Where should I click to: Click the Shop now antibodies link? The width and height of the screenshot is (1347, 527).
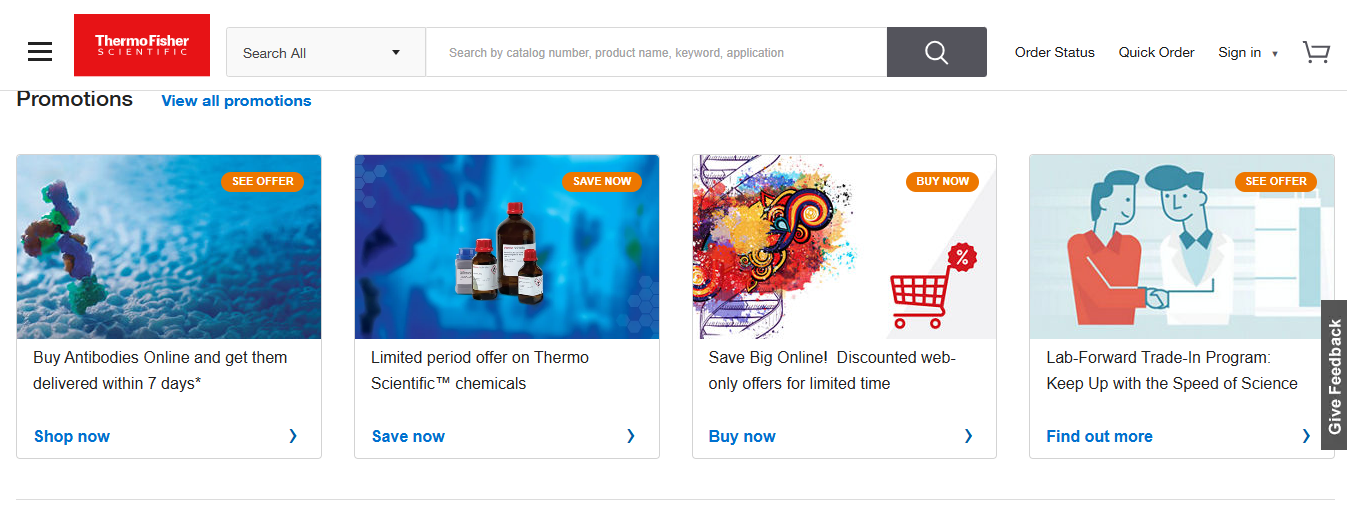(72, 436)
